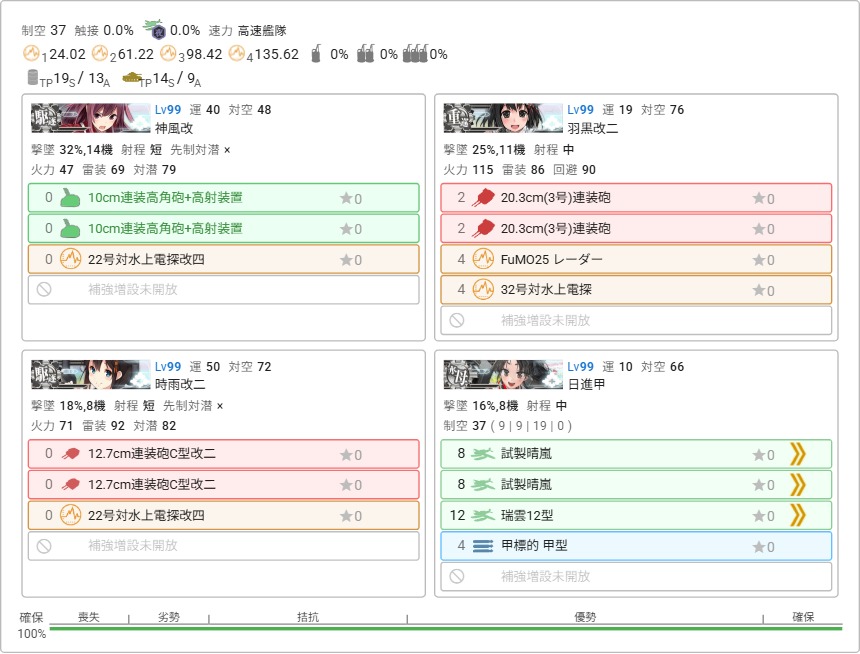Click the 32号対水上電探 radar icon

pos(483,291)
